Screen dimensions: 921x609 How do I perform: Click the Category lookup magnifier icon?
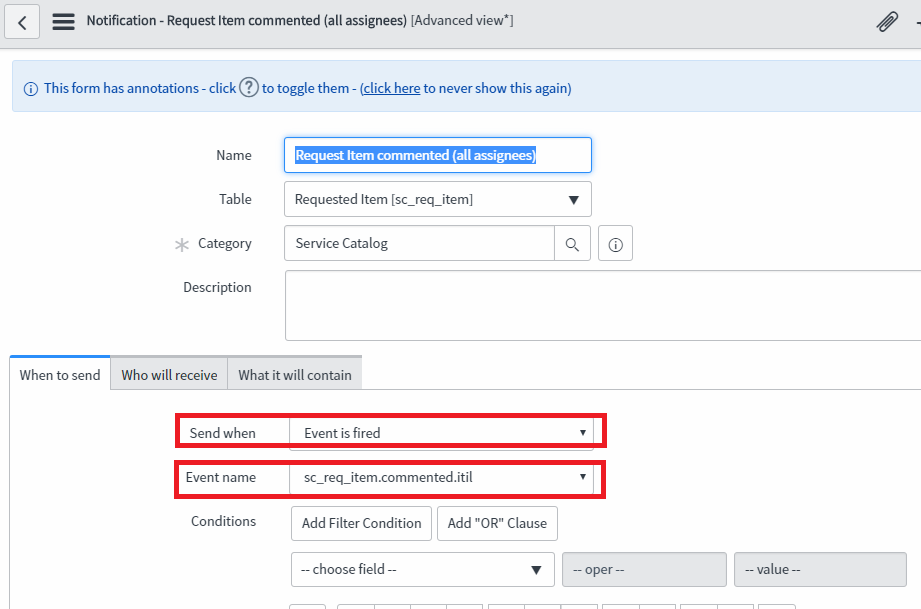[x=572, y=244]
